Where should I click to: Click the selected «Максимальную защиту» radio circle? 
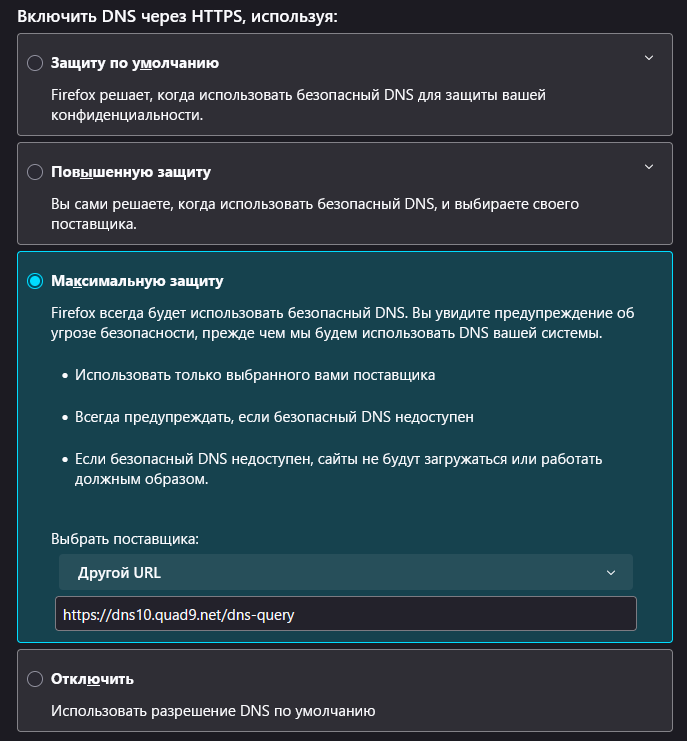click(x=35, y=281)
